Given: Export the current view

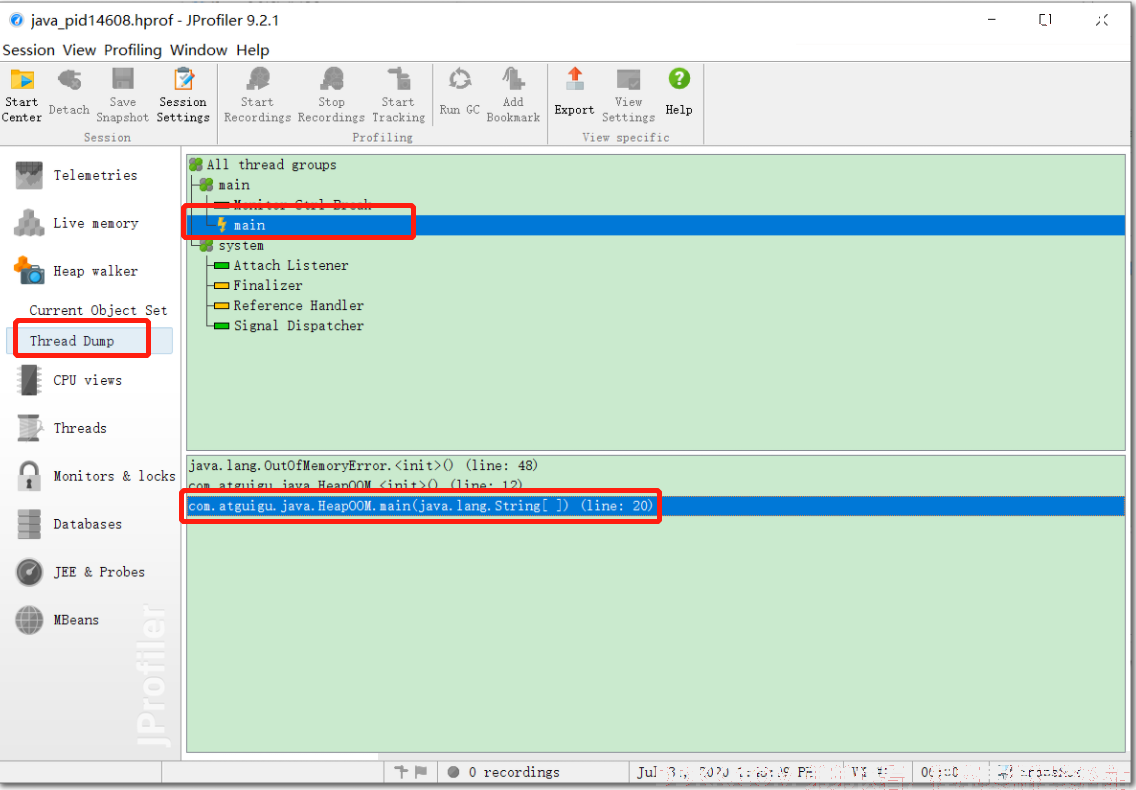Looking at the screenshot, I should (x=575, y=95).
